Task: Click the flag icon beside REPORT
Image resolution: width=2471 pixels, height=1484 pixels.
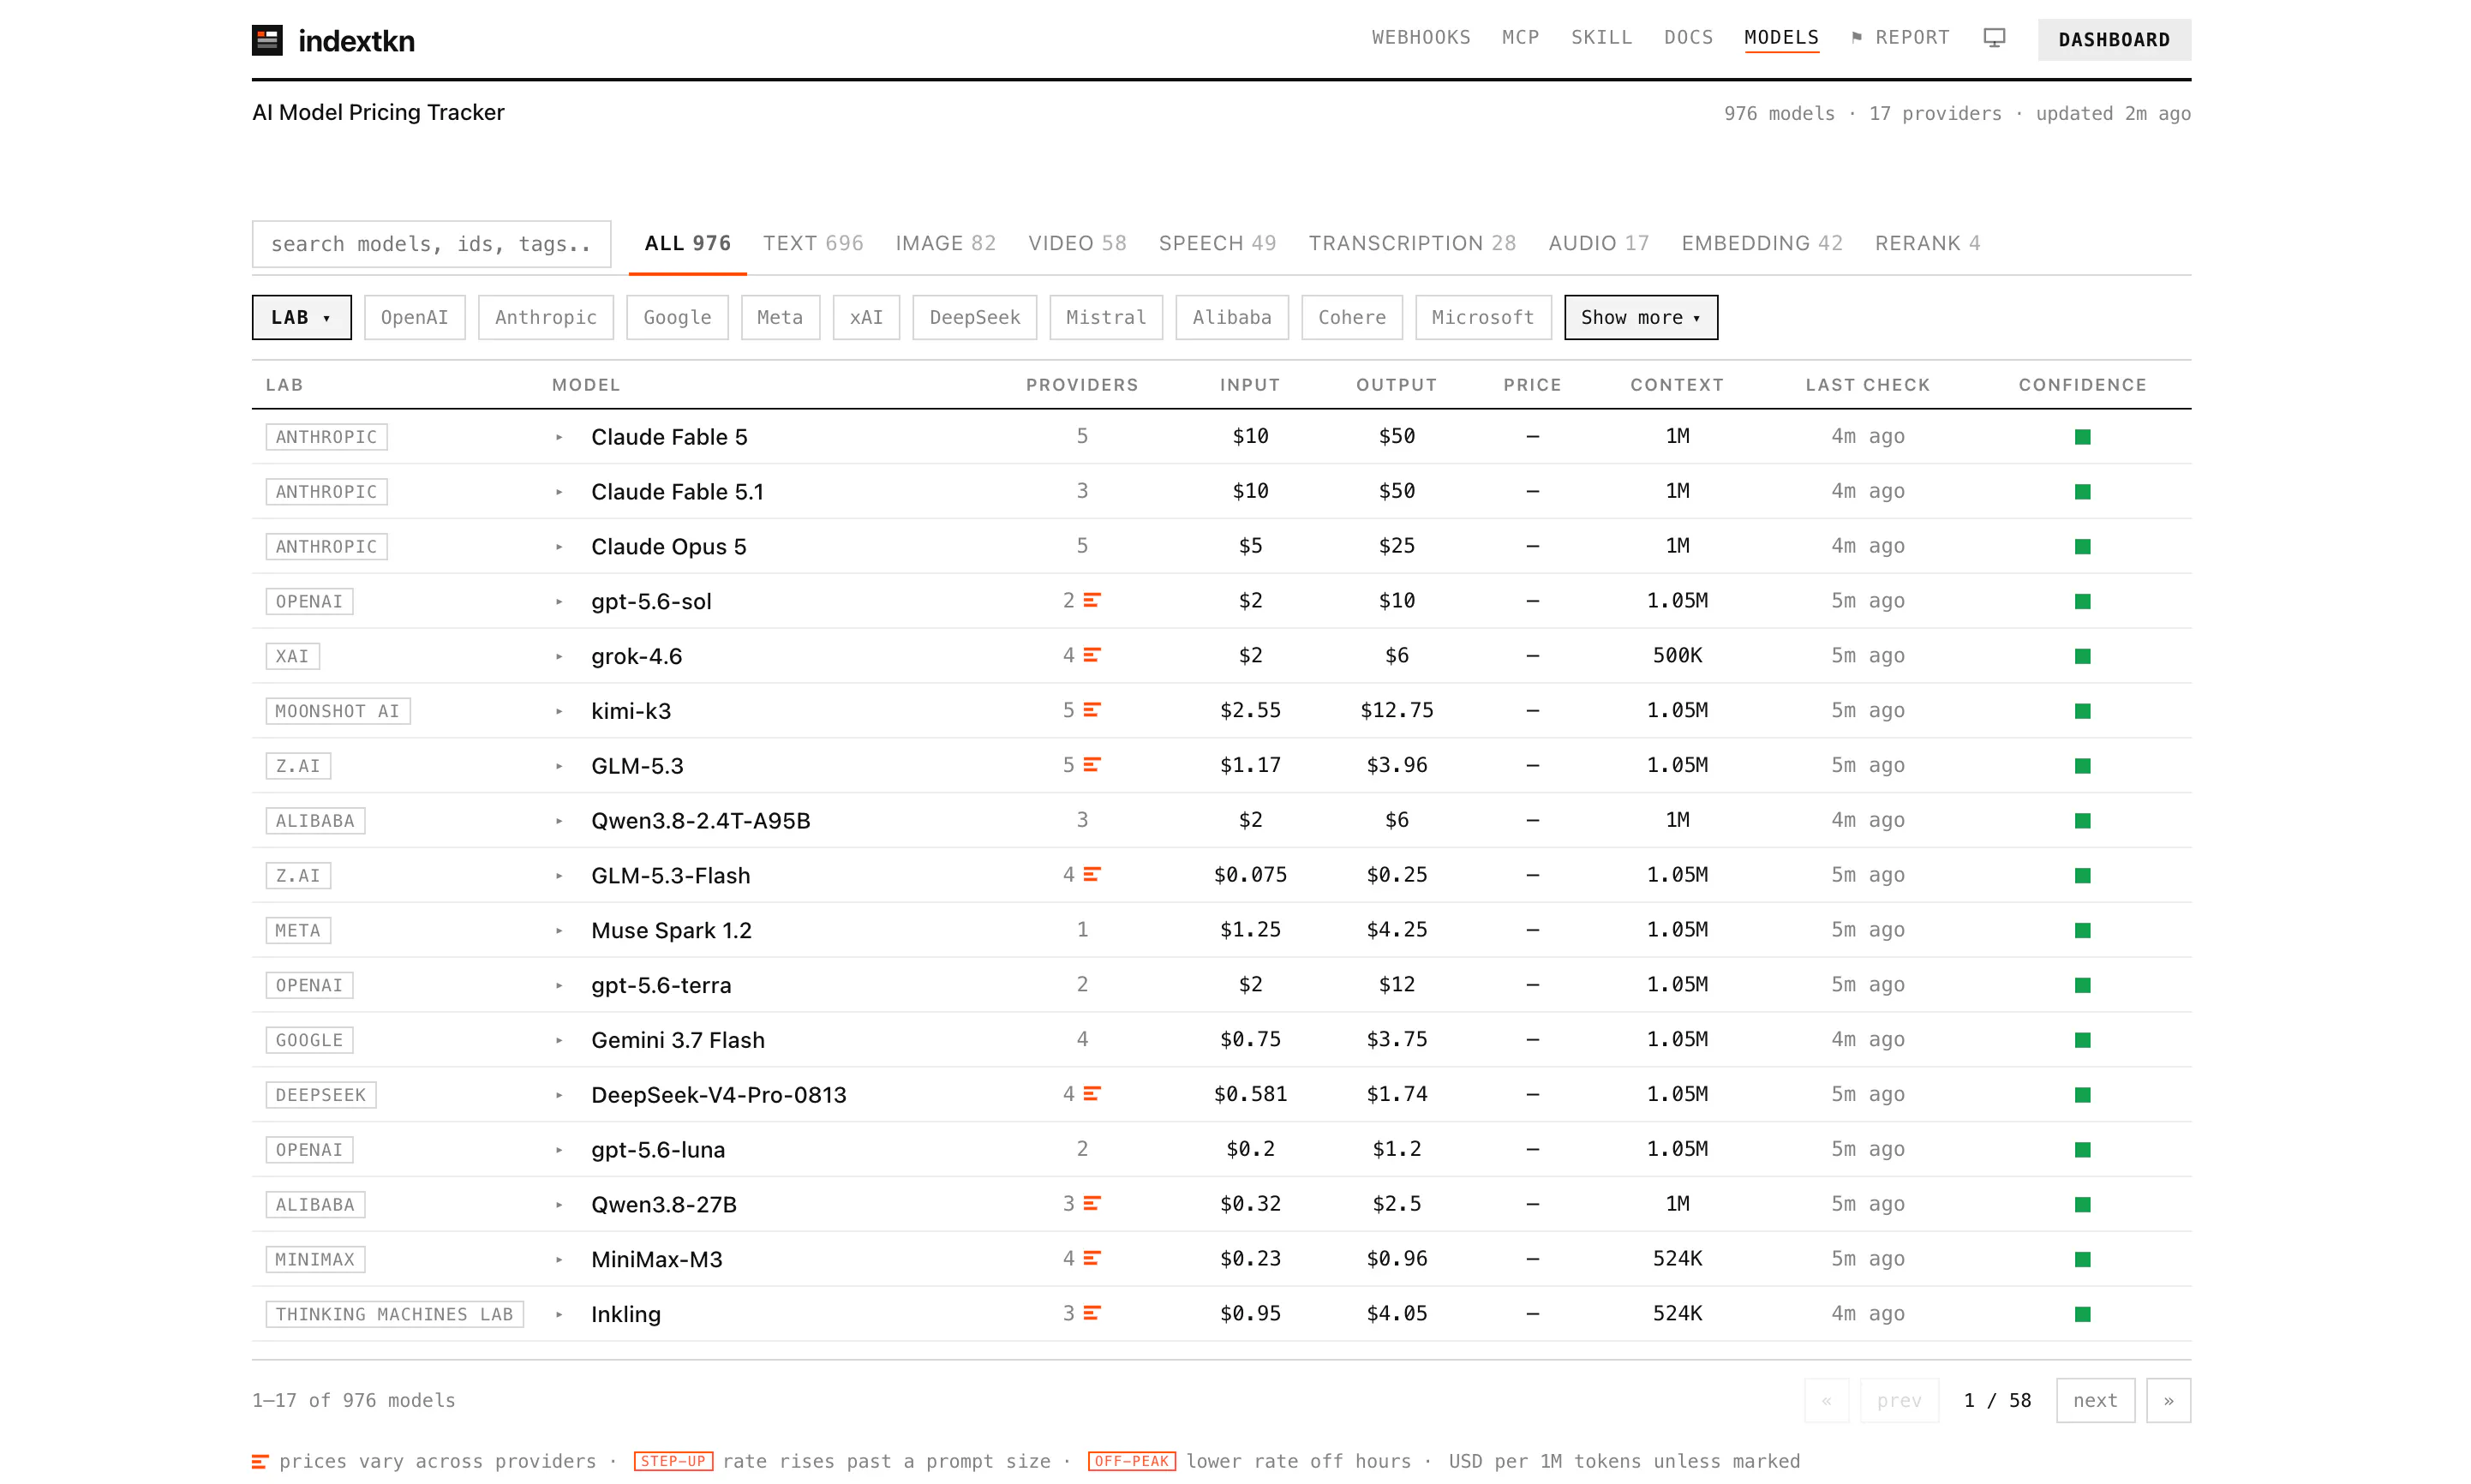Action: pos(1856,38)
